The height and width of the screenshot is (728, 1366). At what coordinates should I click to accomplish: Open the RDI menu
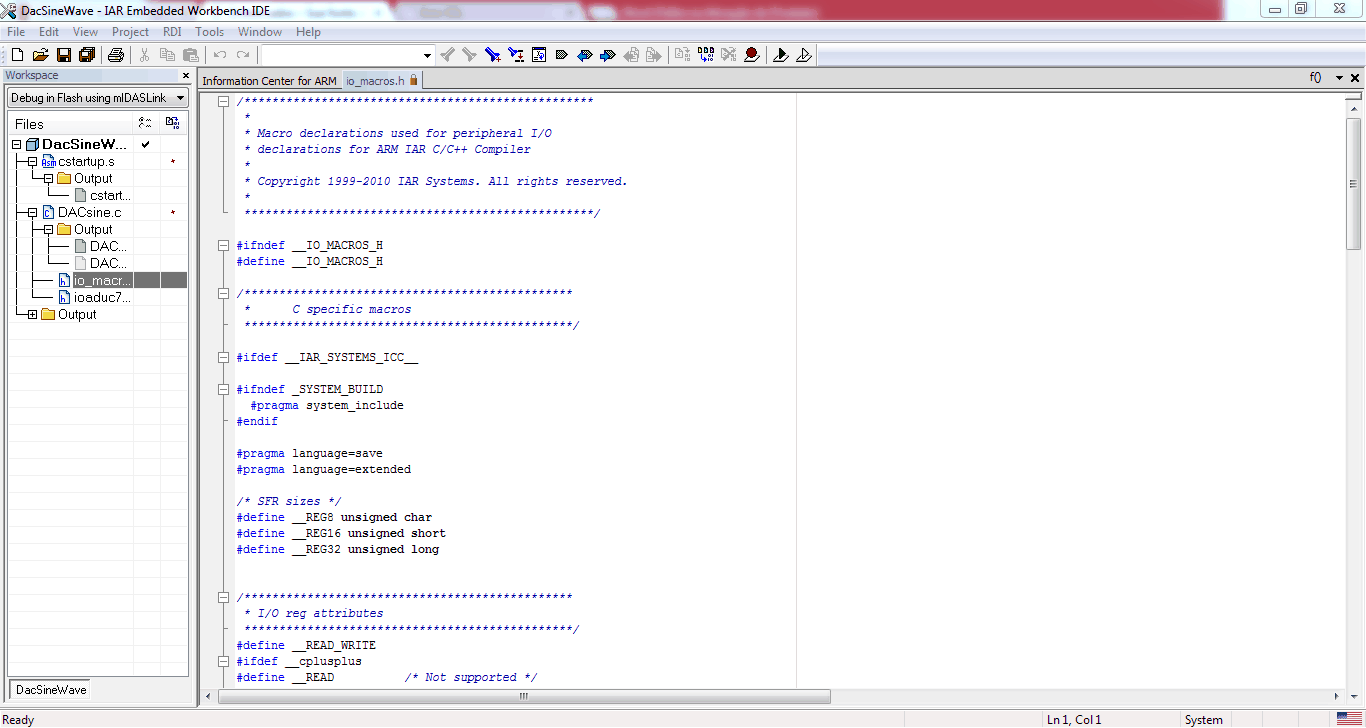pos(172,32)
